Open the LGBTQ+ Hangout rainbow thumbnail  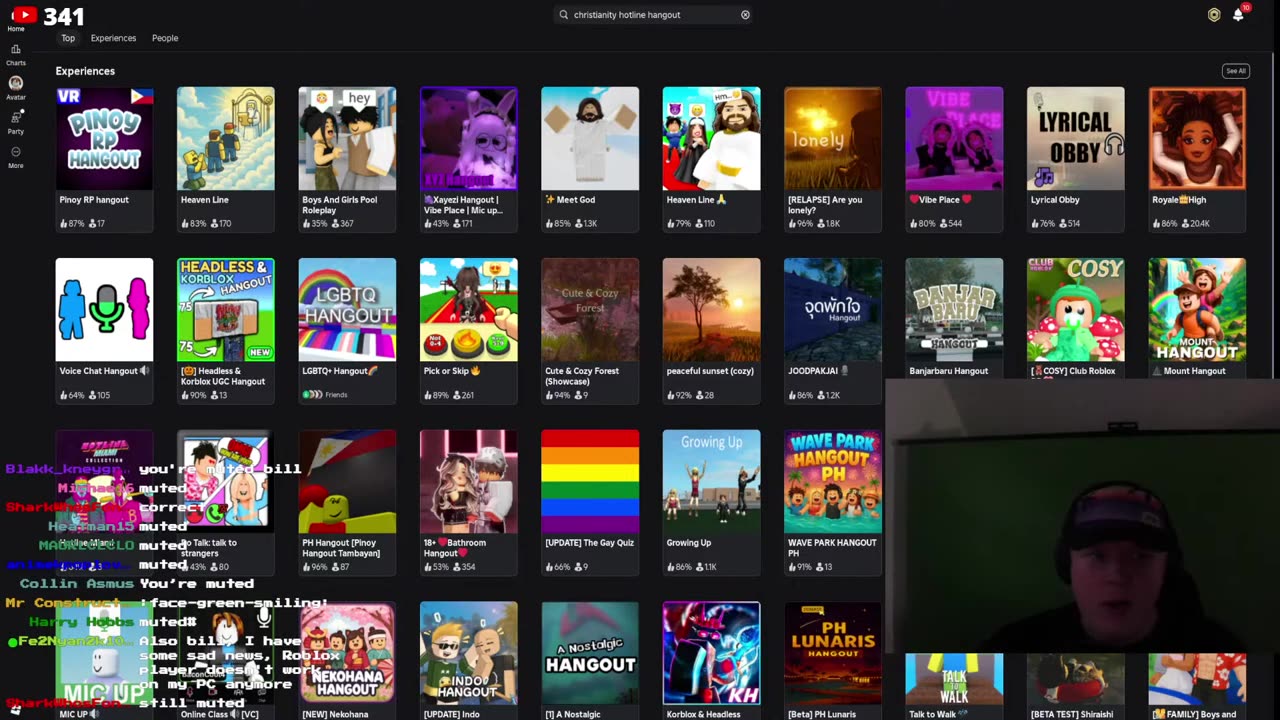coord(347,310)
